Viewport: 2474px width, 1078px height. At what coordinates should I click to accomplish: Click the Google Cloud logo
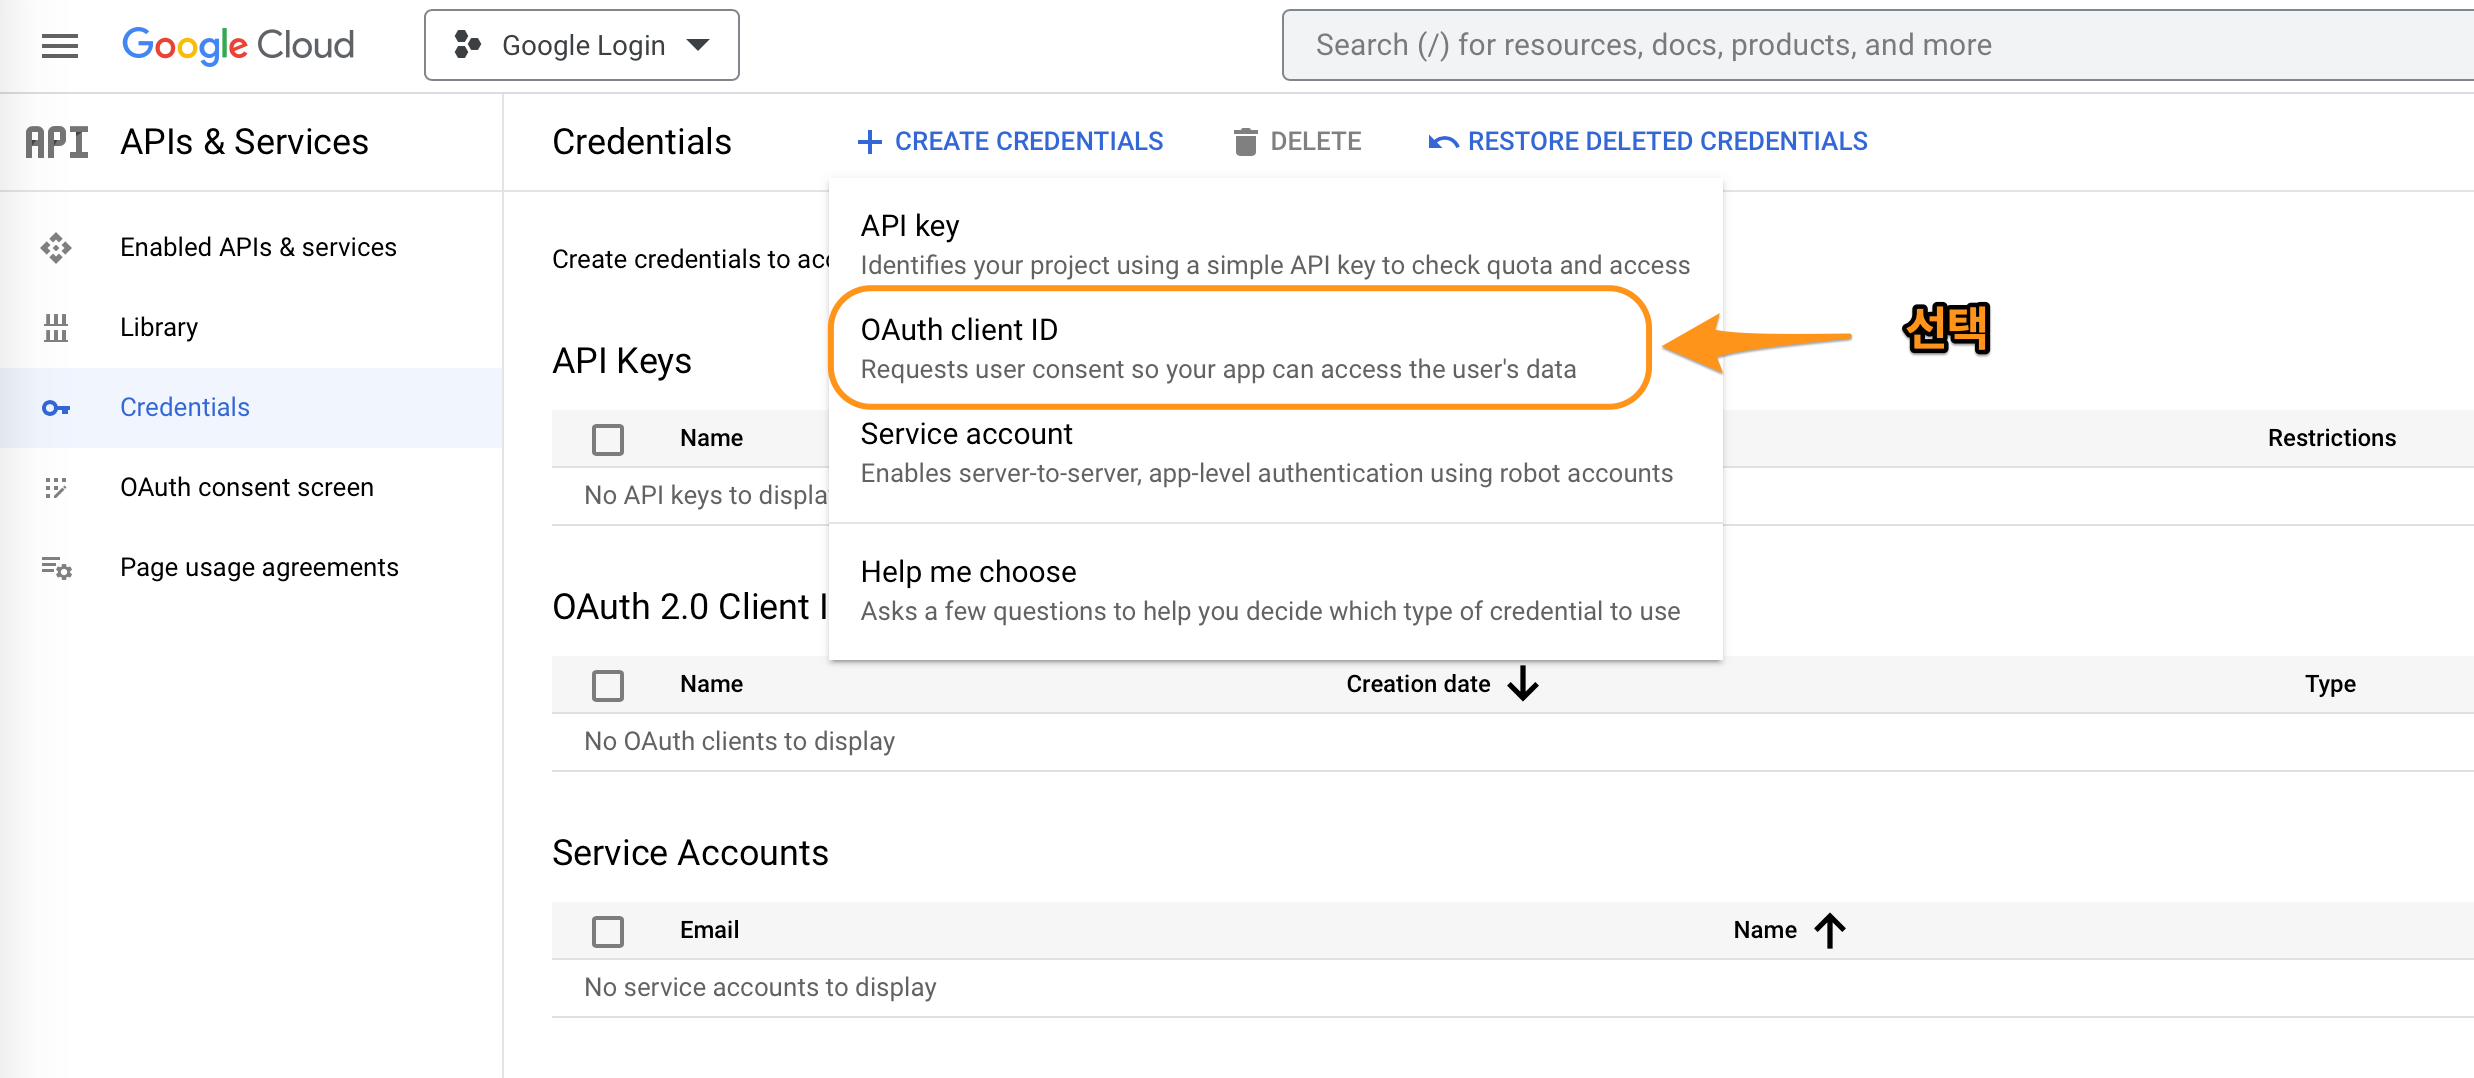(238, 45)
